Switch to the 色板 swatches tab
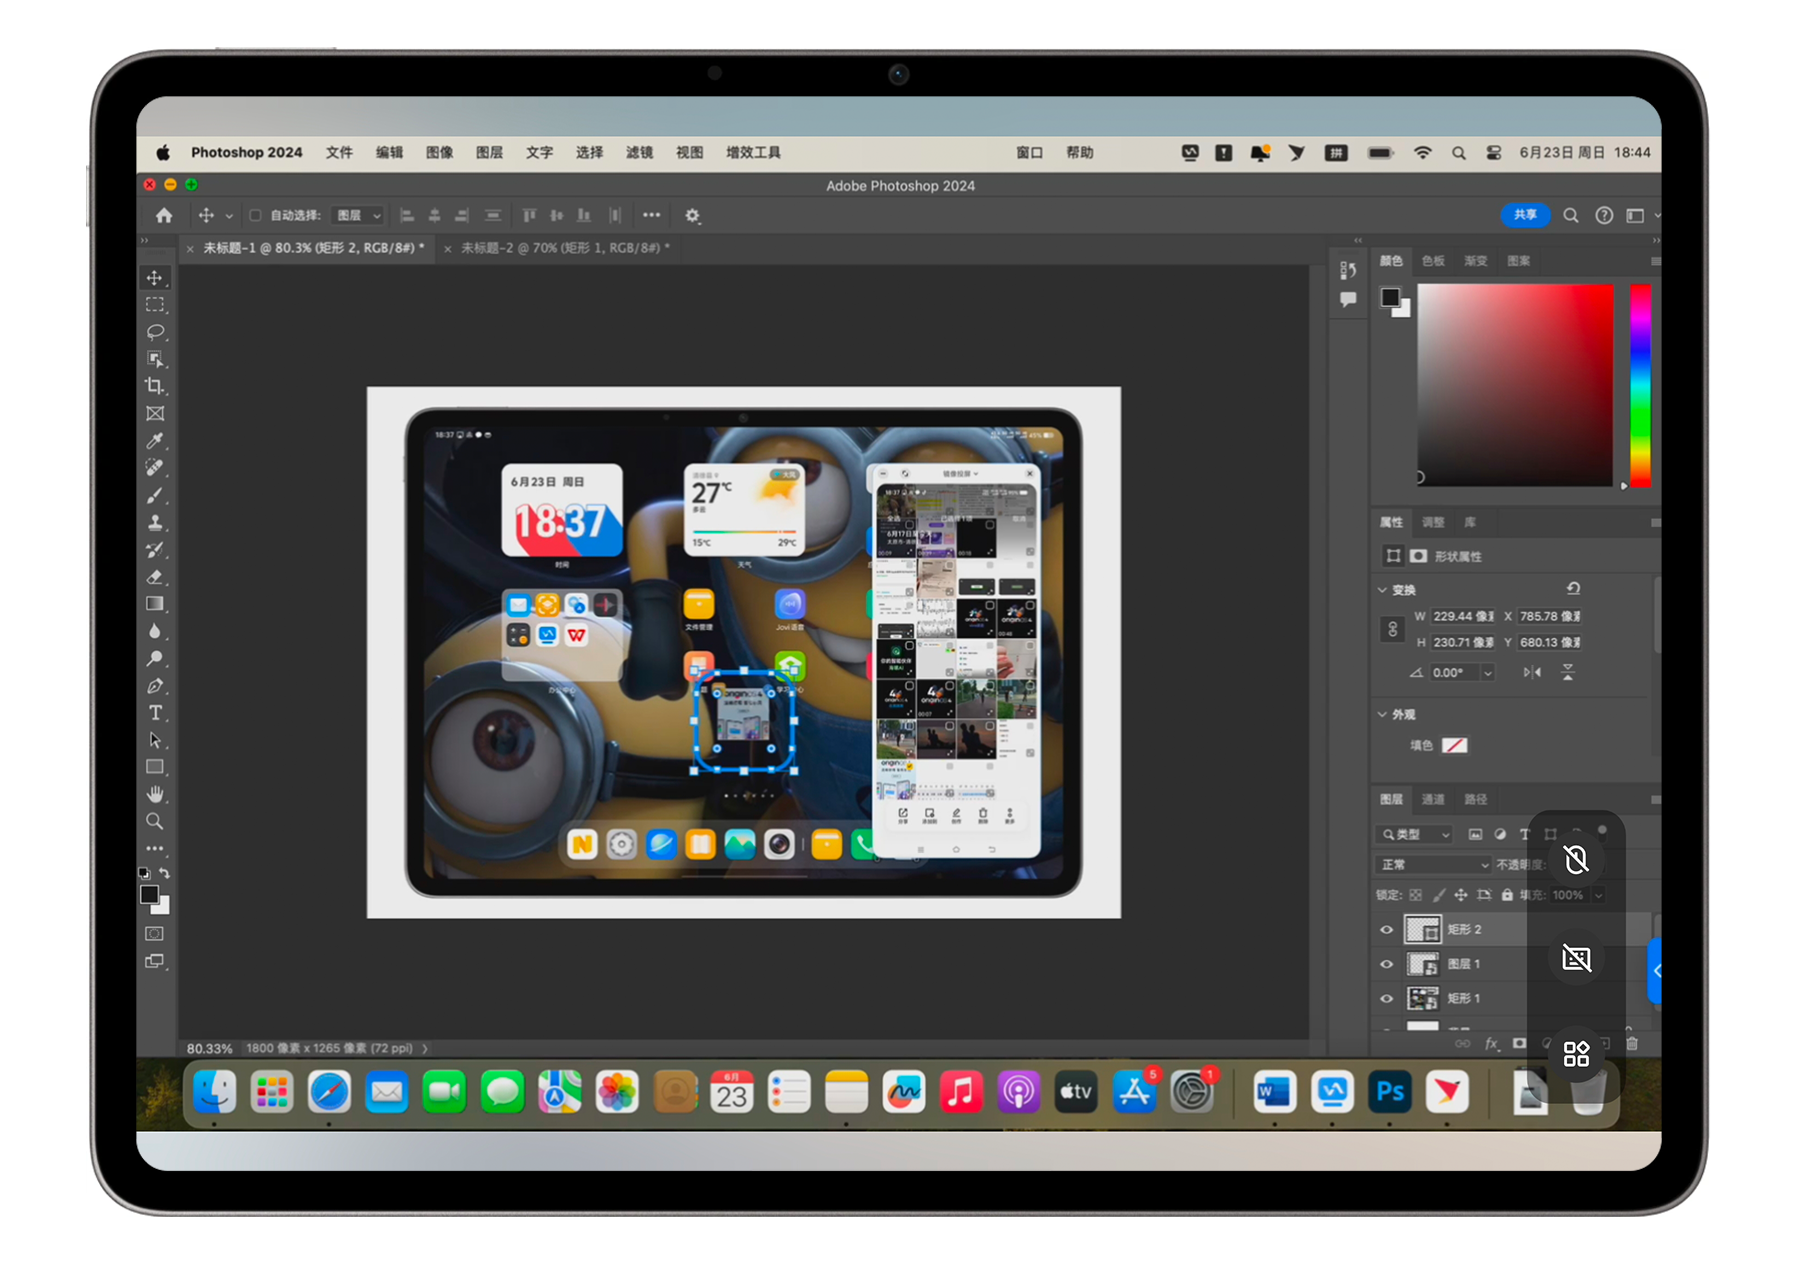The width and height of the screenshot is (1800, 1265). coord(1433,261)
